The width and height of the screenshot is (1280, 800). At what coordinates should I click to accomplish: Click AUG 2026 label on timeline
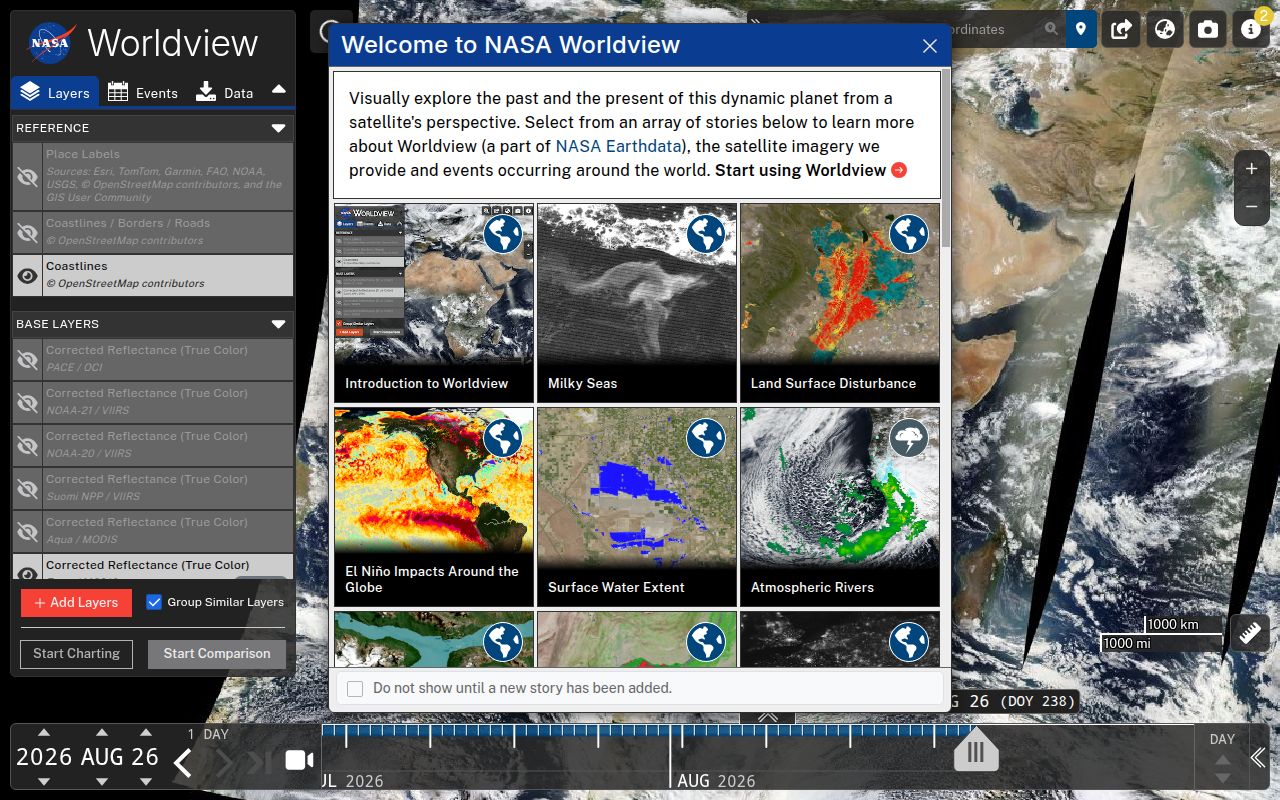click(x=716, y=780)
